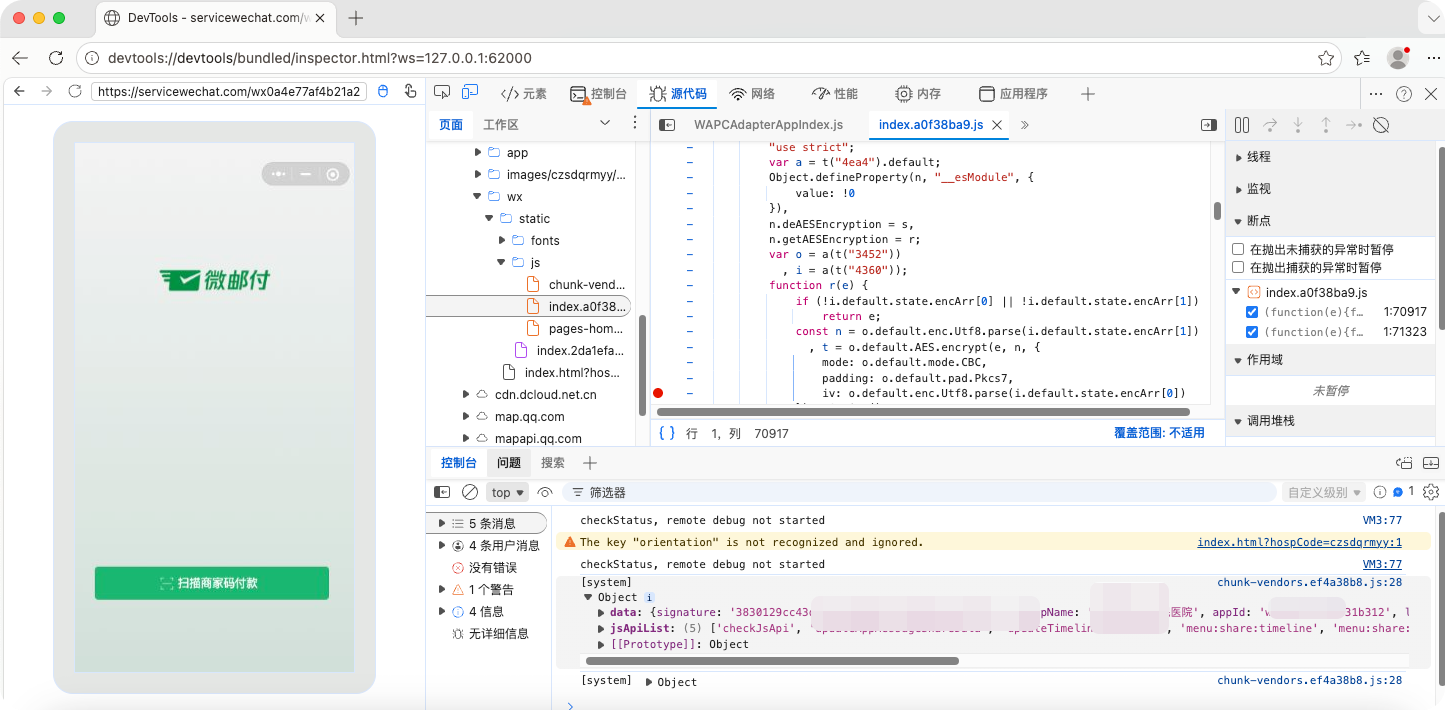
Task: Focus the console 筛选器 filter field
Action: point(920,492)
